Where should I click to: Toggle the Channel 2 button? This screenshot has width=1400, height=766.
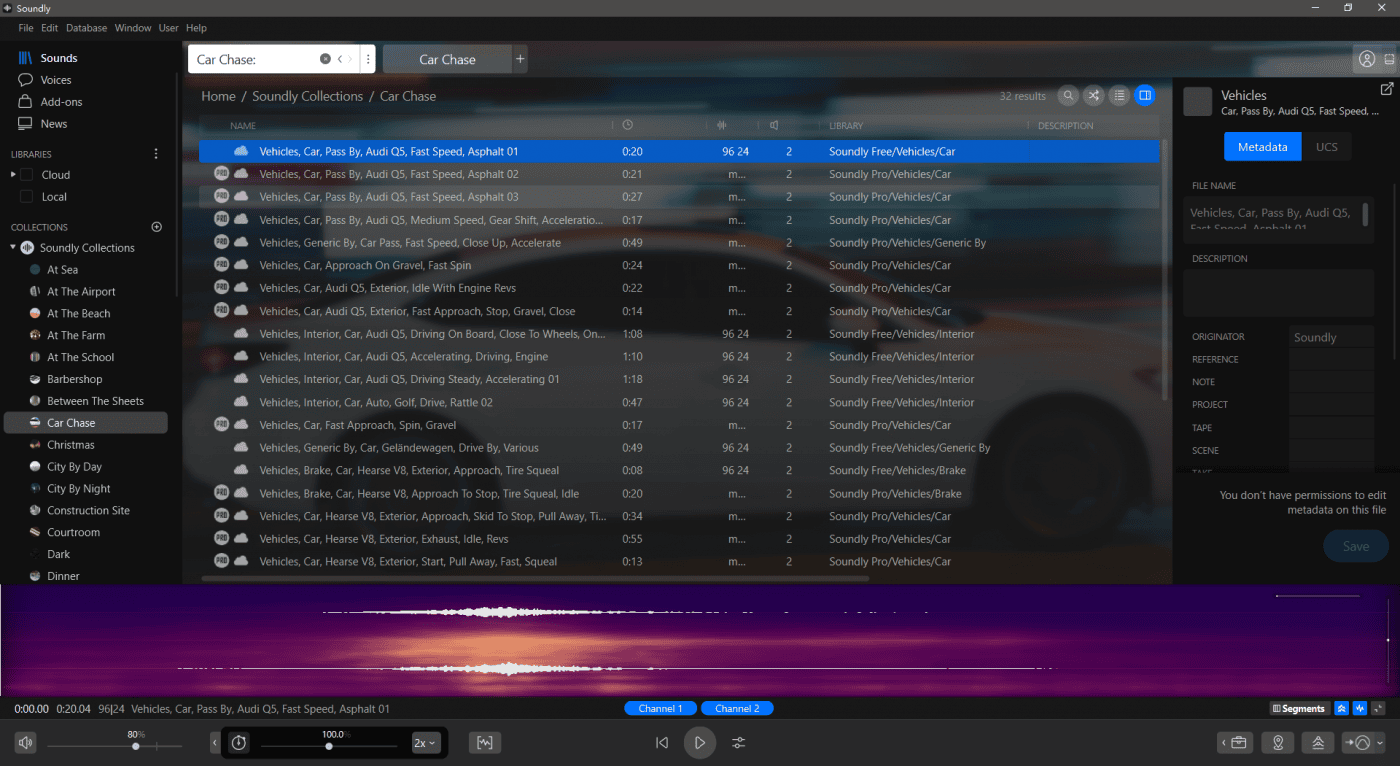[736, 708]
